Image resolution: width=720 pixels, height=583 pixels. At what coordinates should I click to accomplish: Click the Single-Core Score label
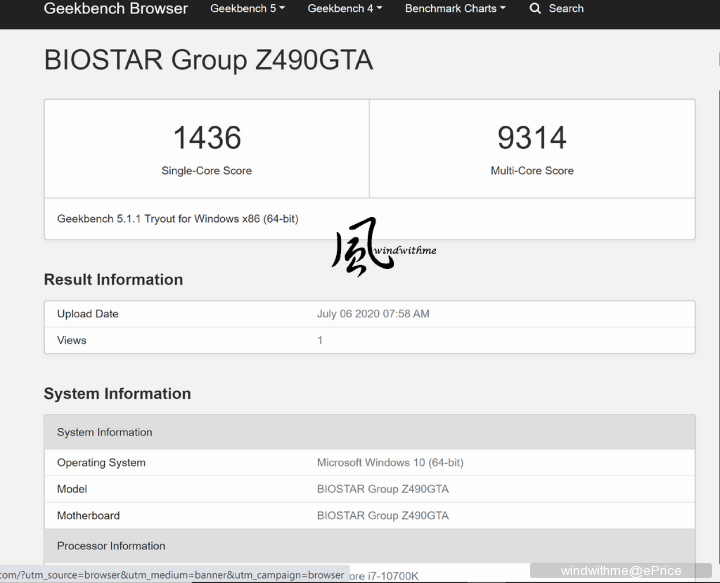click(x=207, y=171)
